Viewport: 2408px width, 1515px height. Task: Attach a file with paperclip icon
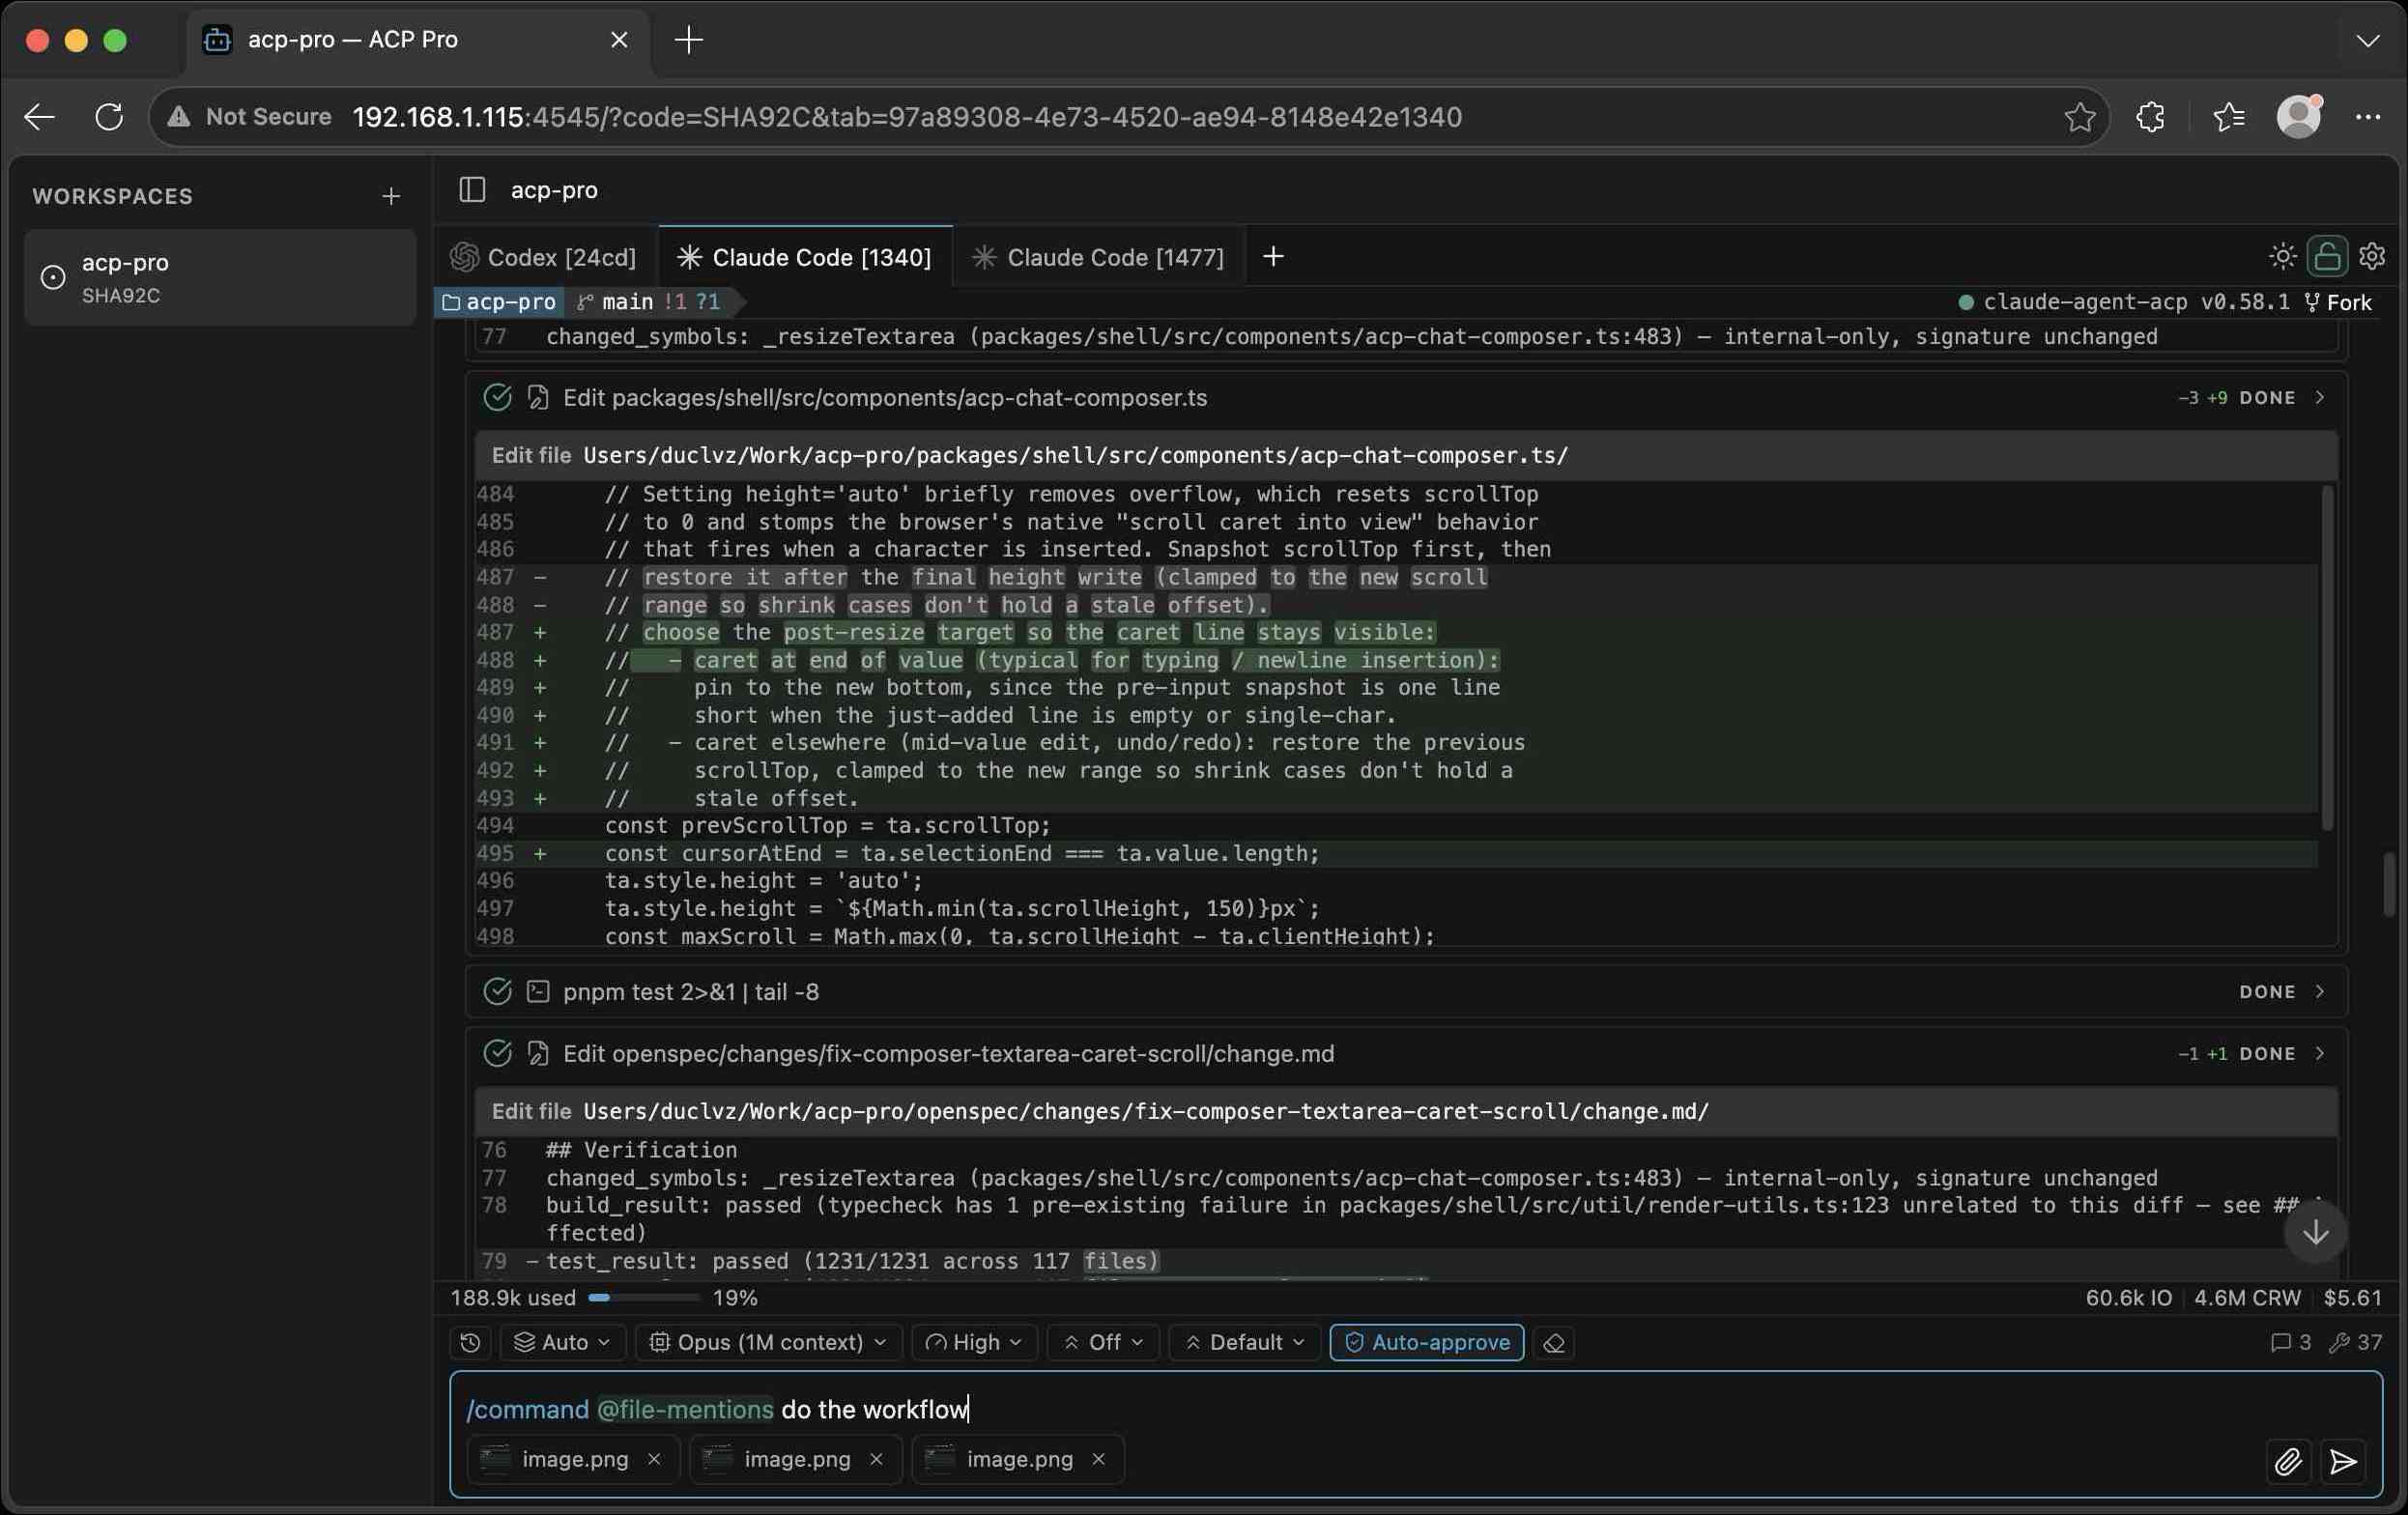pyautogui.click(x=2288, y=1462)
